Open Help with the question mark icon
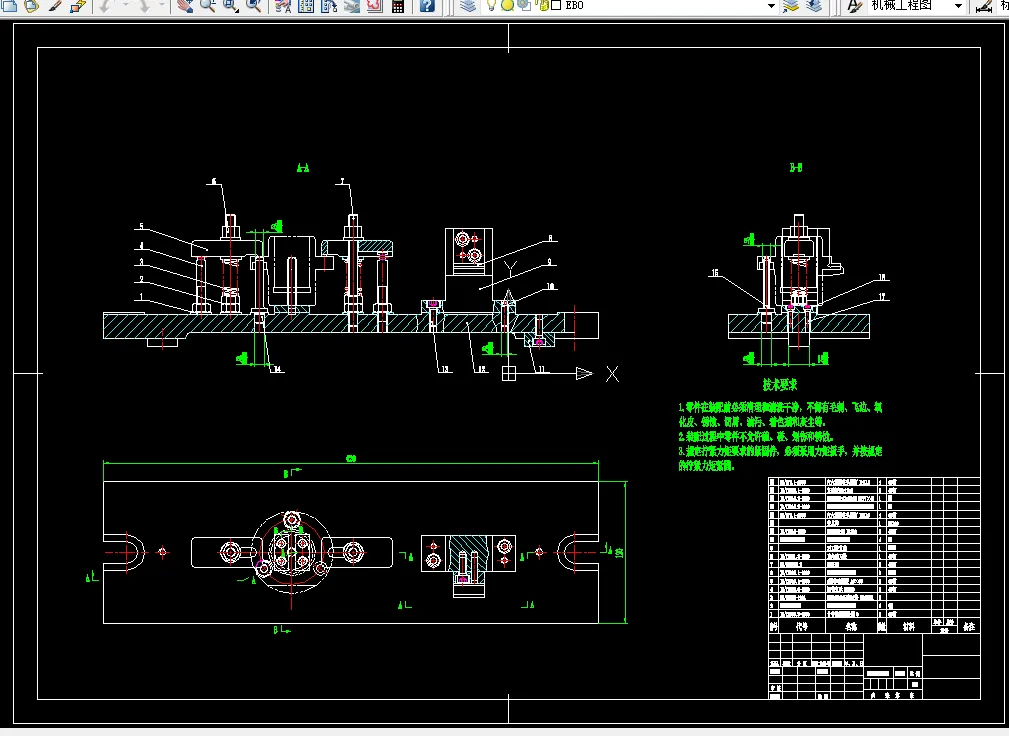The height and width of the screenshot is (736, 1009). click(427, 6)
